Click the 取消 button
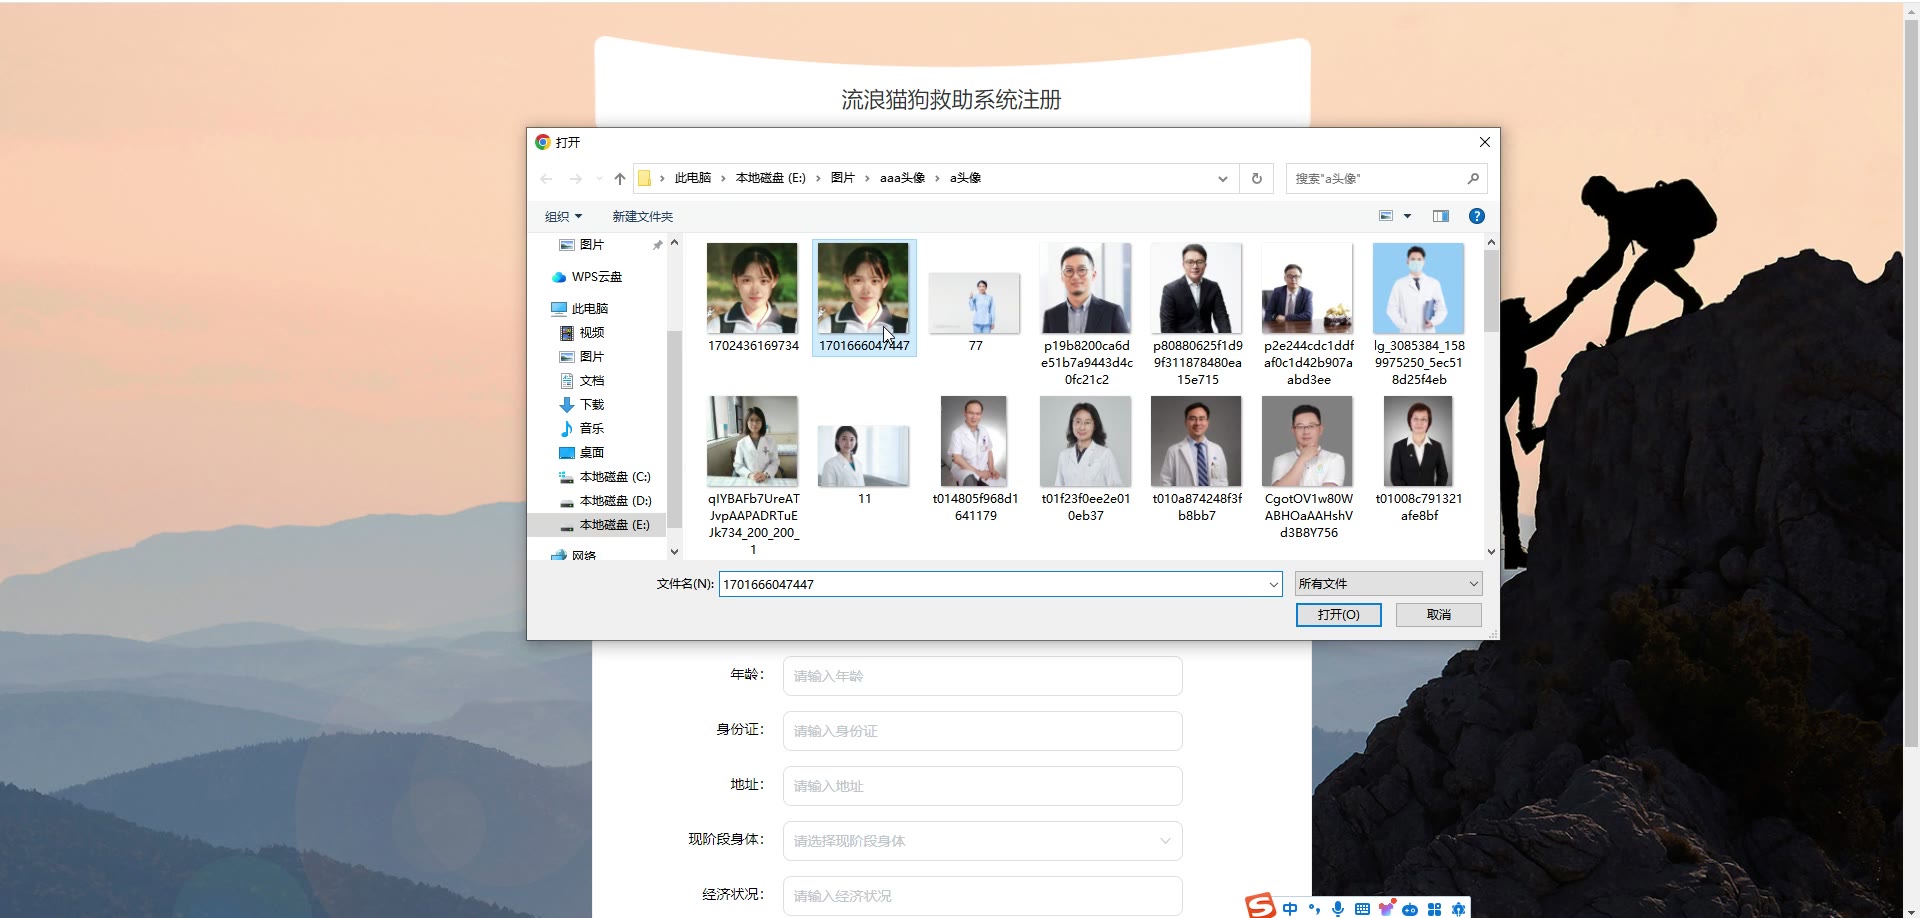This screenshot has width=1920, height=918. pos(1438,615)
